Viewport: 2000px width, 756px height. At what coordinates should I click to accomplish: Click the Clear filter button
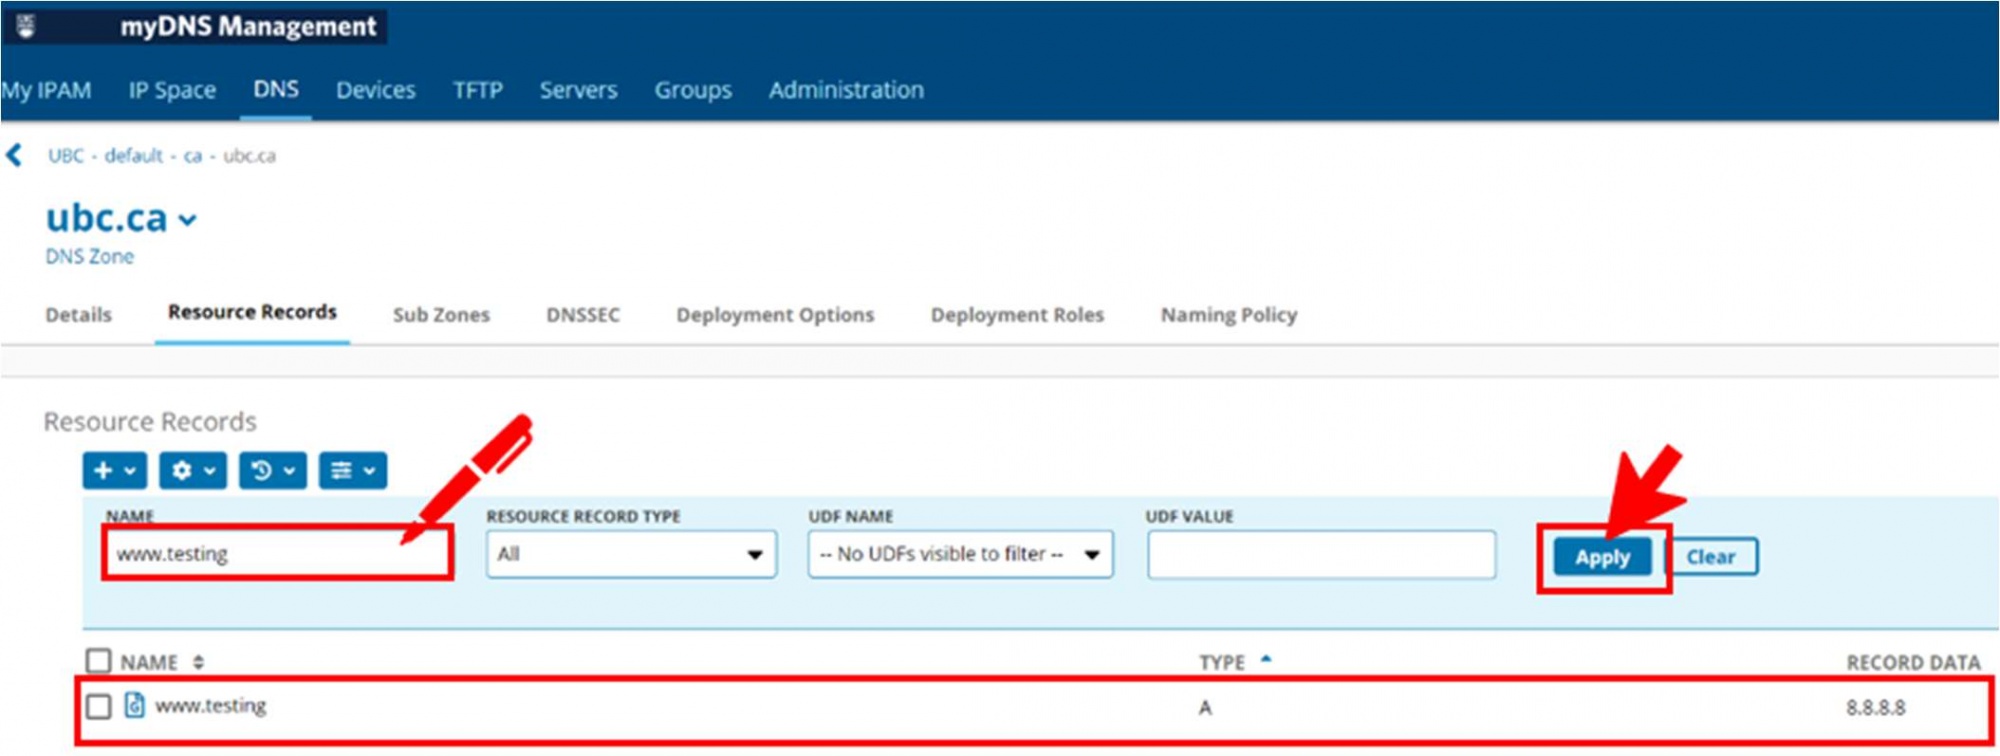click(x=1710, y=557)
